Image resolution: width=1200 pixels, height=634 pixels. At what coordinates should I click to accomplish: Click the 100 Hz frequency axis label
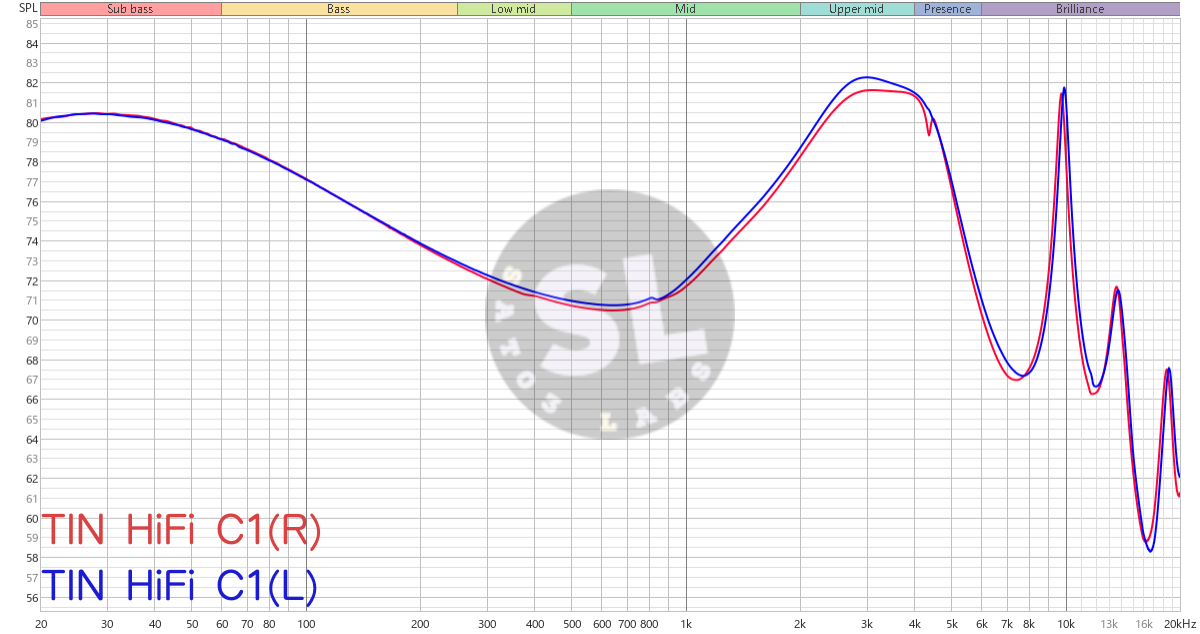[x=306, y=624]
